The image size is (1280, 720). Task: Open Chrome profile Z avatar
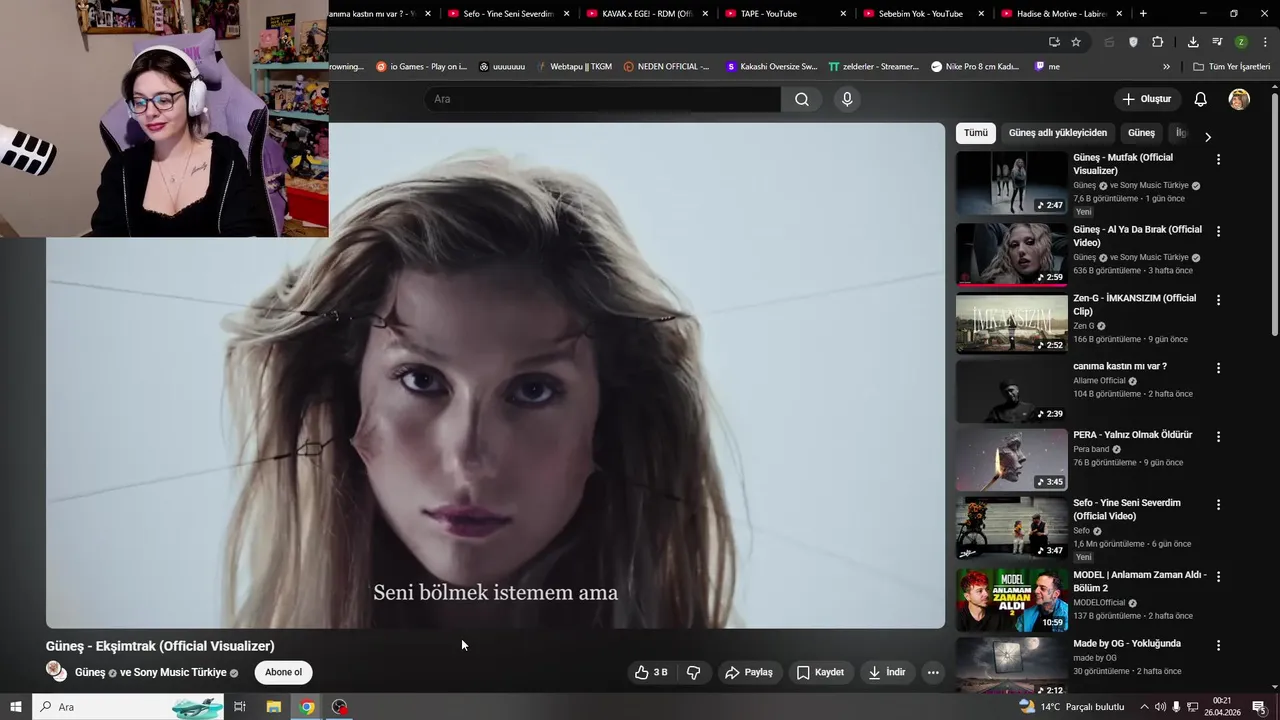[1241, 42]
